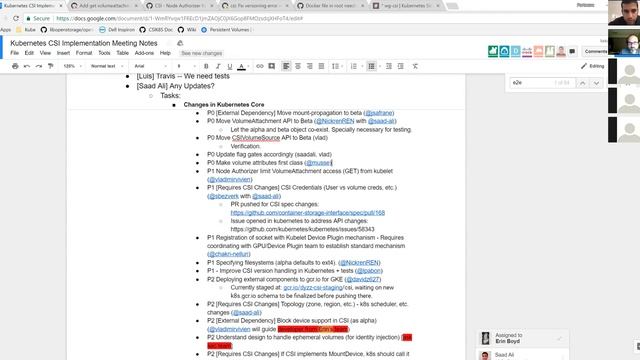Redo the last action
Image resolution: width=640 pixels, height=360 pixels.
[x=39, y=66]
